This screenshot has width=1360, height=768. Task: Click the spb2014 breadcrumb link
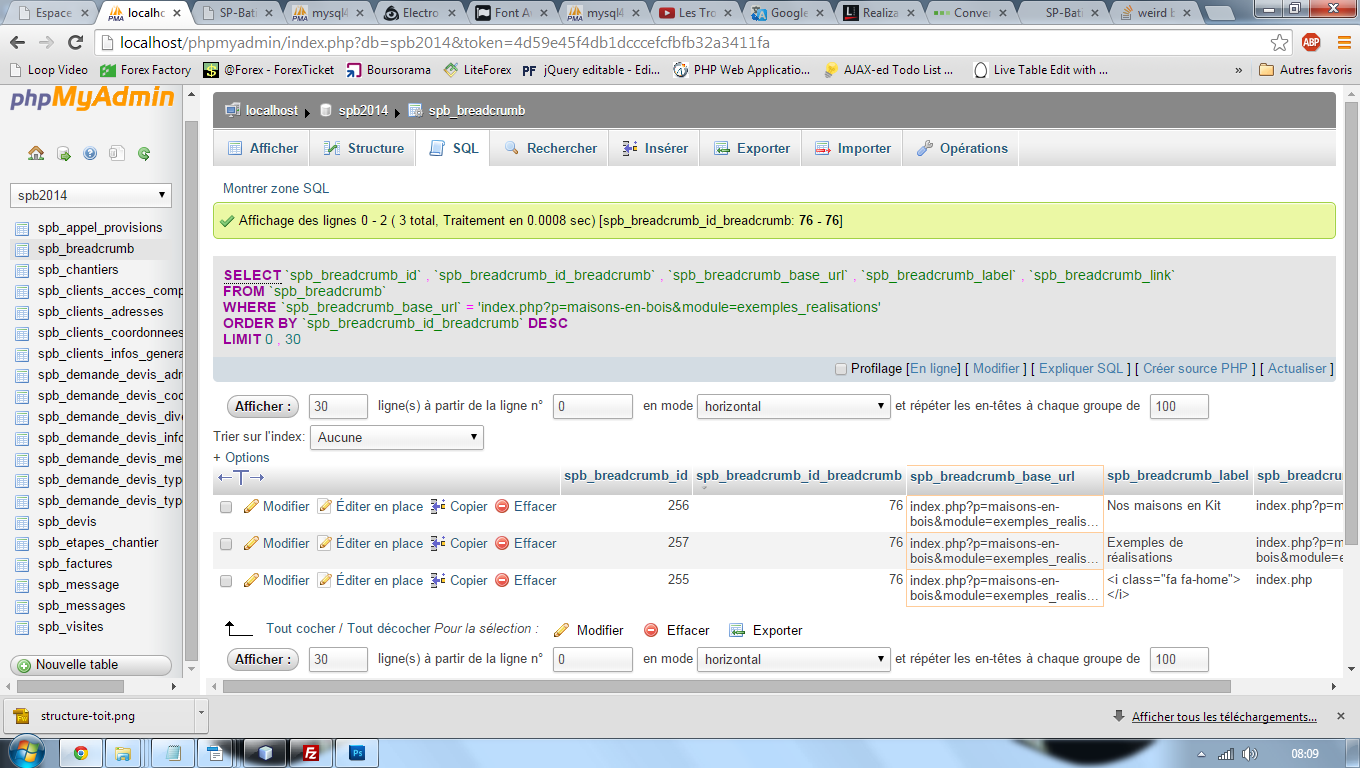pos(363,110)
